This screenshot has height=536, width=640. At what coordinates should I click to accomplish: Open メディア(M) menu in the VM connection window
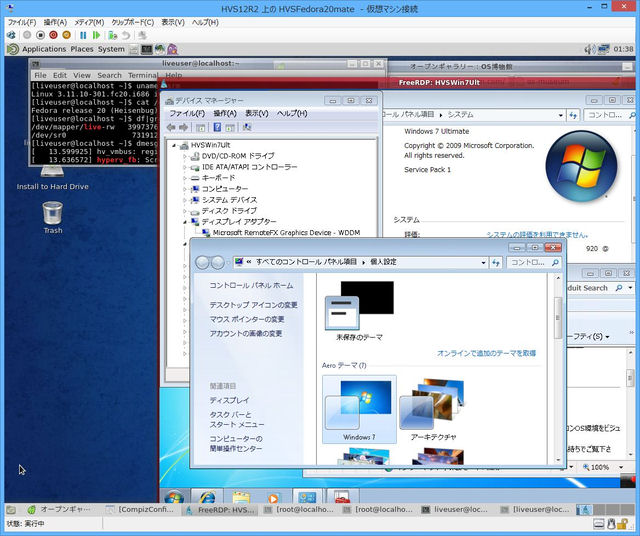[89, 22]
